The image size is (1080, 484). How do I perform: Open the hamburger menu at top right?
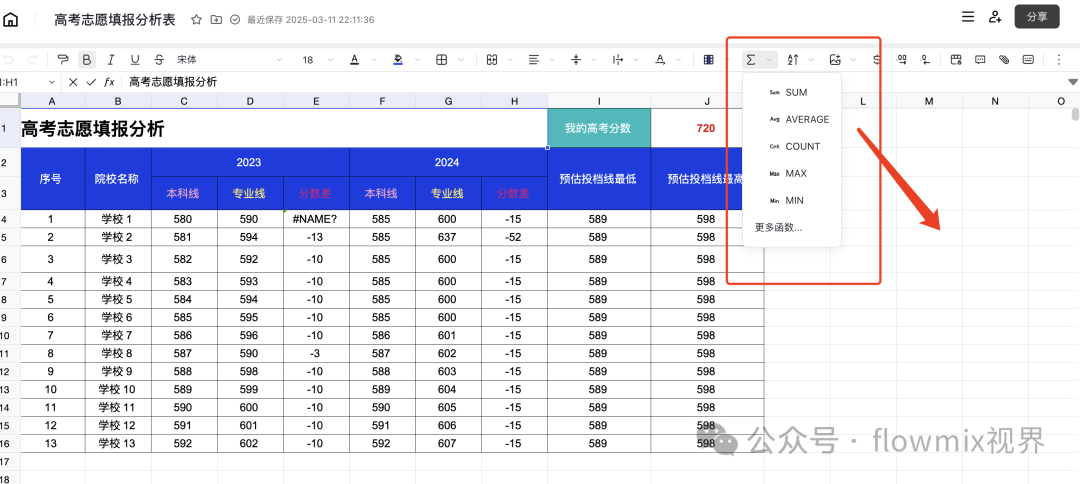pyautogui.click(x=968, y=17)
